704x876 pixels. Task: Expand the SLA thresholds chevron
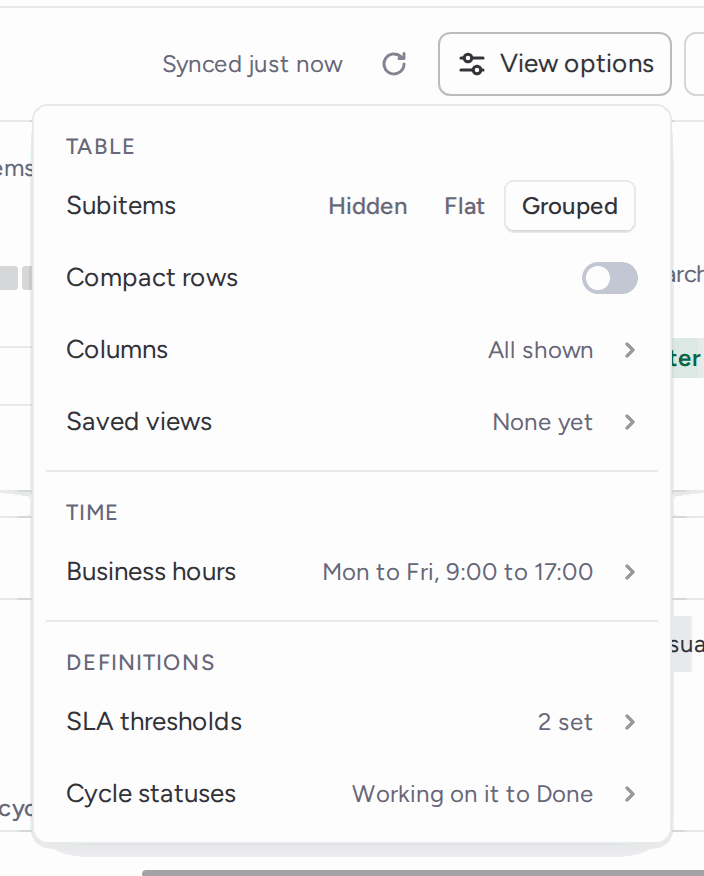[630, 722]
